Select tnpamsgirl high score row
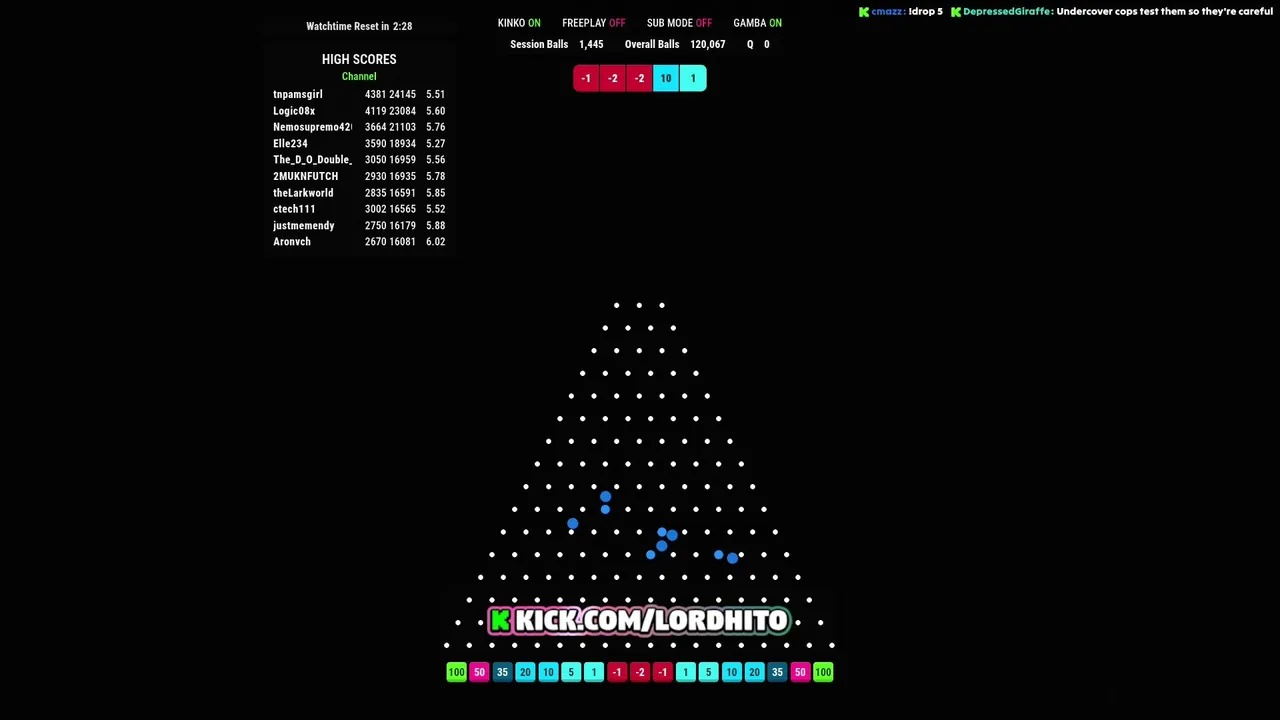1280x720 pixels. click(359, 94)
